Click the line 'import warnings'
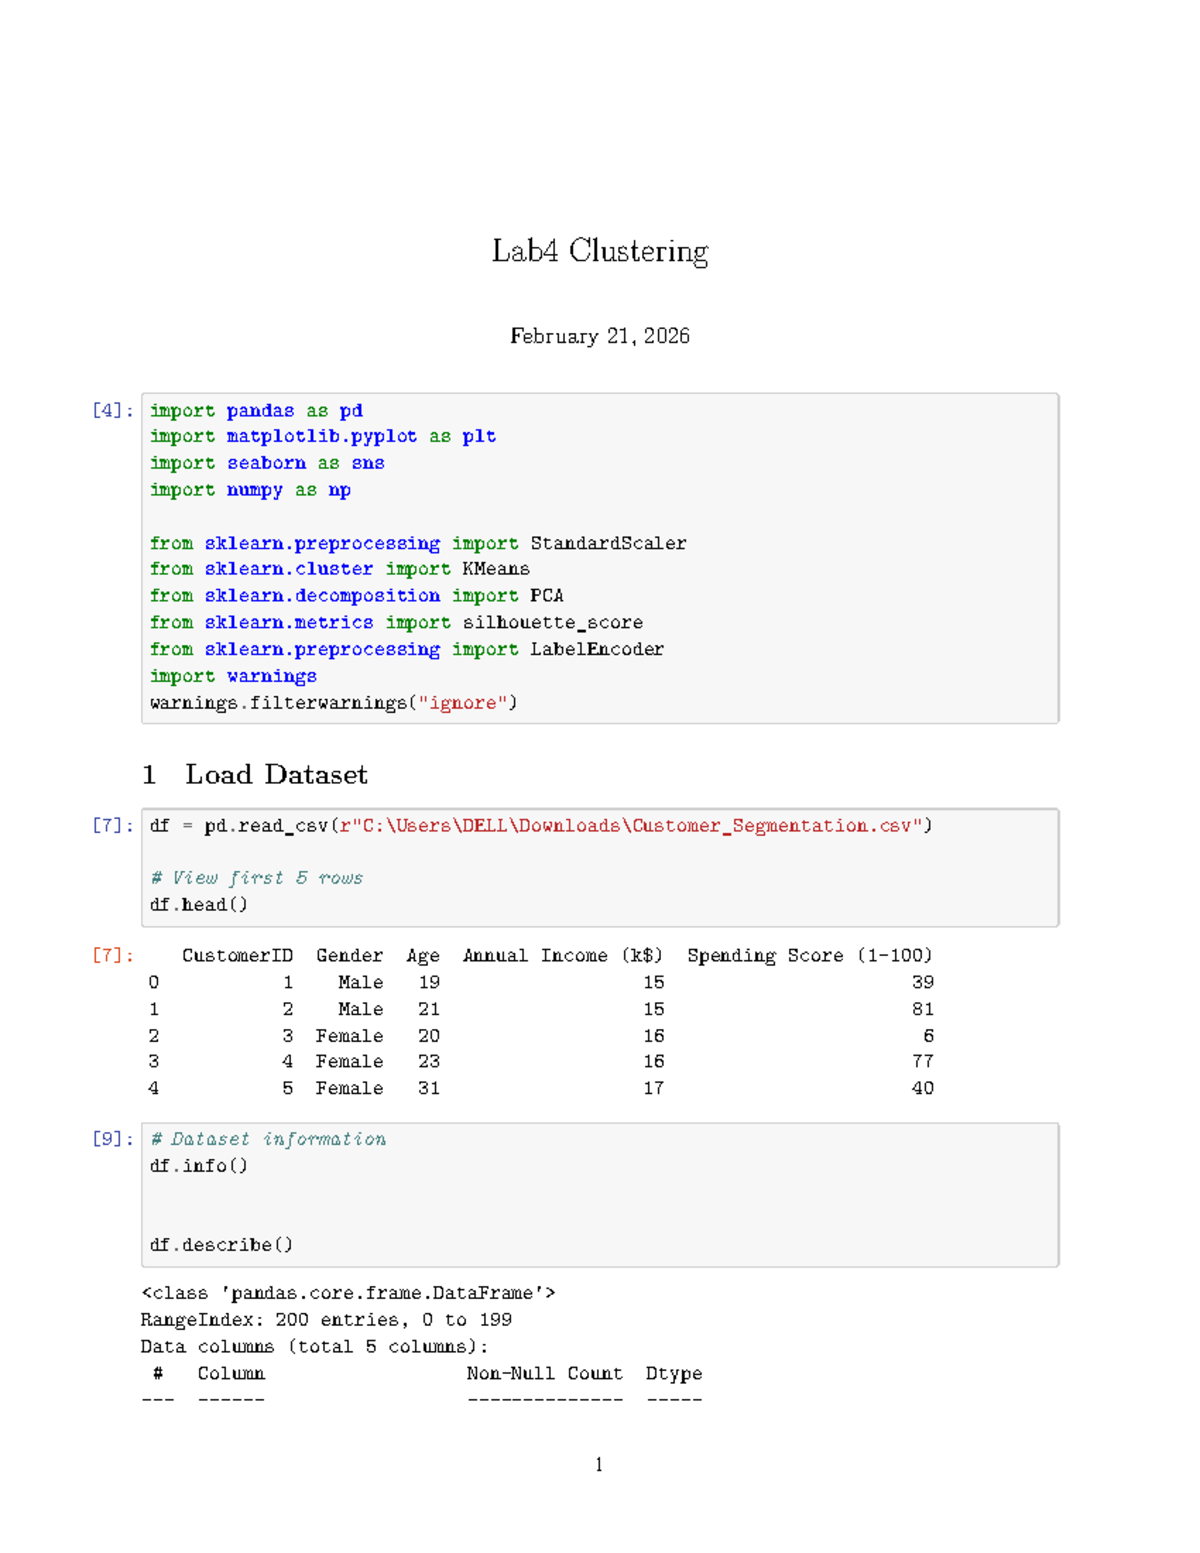 coord(233,676)
